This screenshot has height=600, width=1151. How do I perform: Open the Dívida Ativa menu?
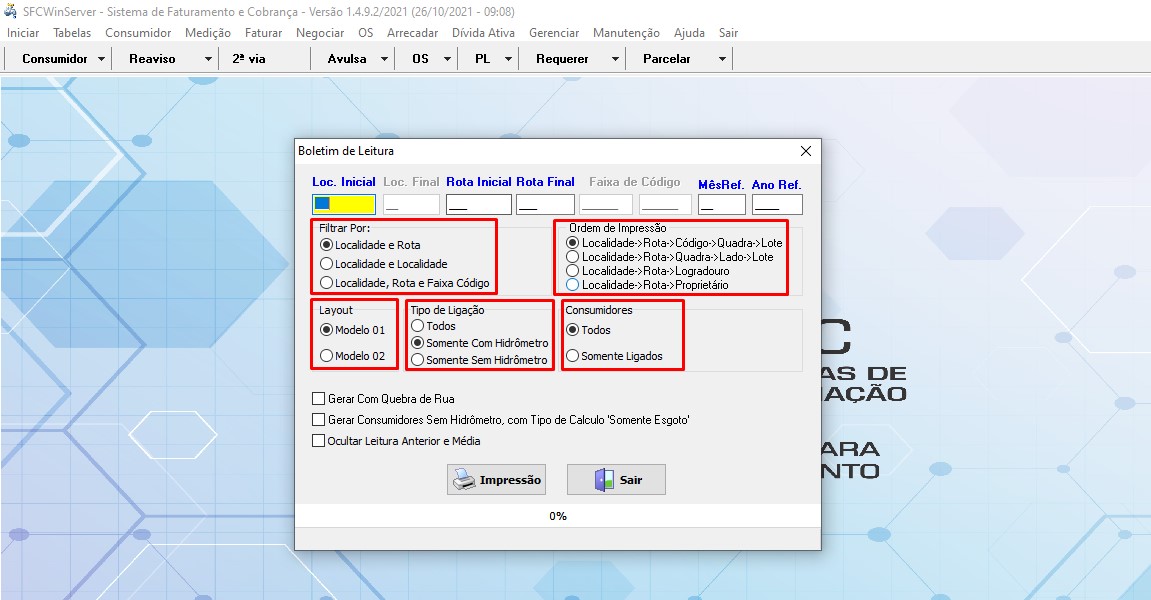point(483,33)
